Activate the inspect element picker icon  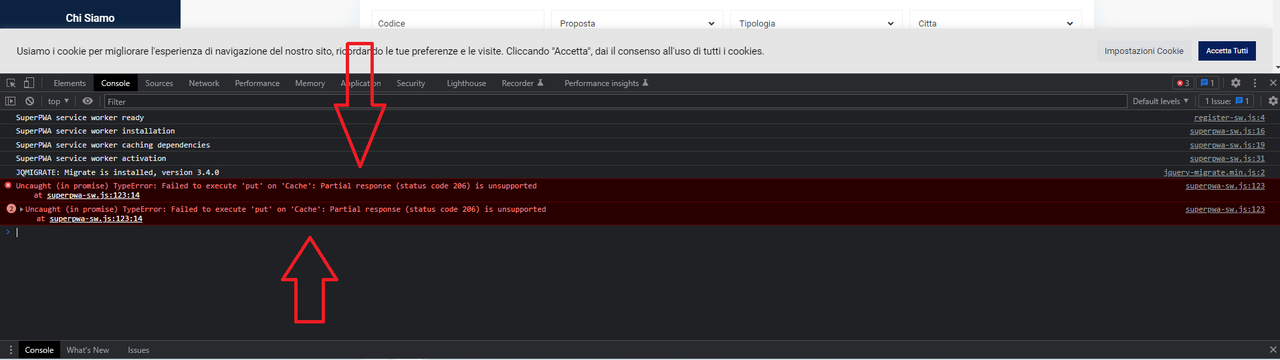(x=11, y=83)
